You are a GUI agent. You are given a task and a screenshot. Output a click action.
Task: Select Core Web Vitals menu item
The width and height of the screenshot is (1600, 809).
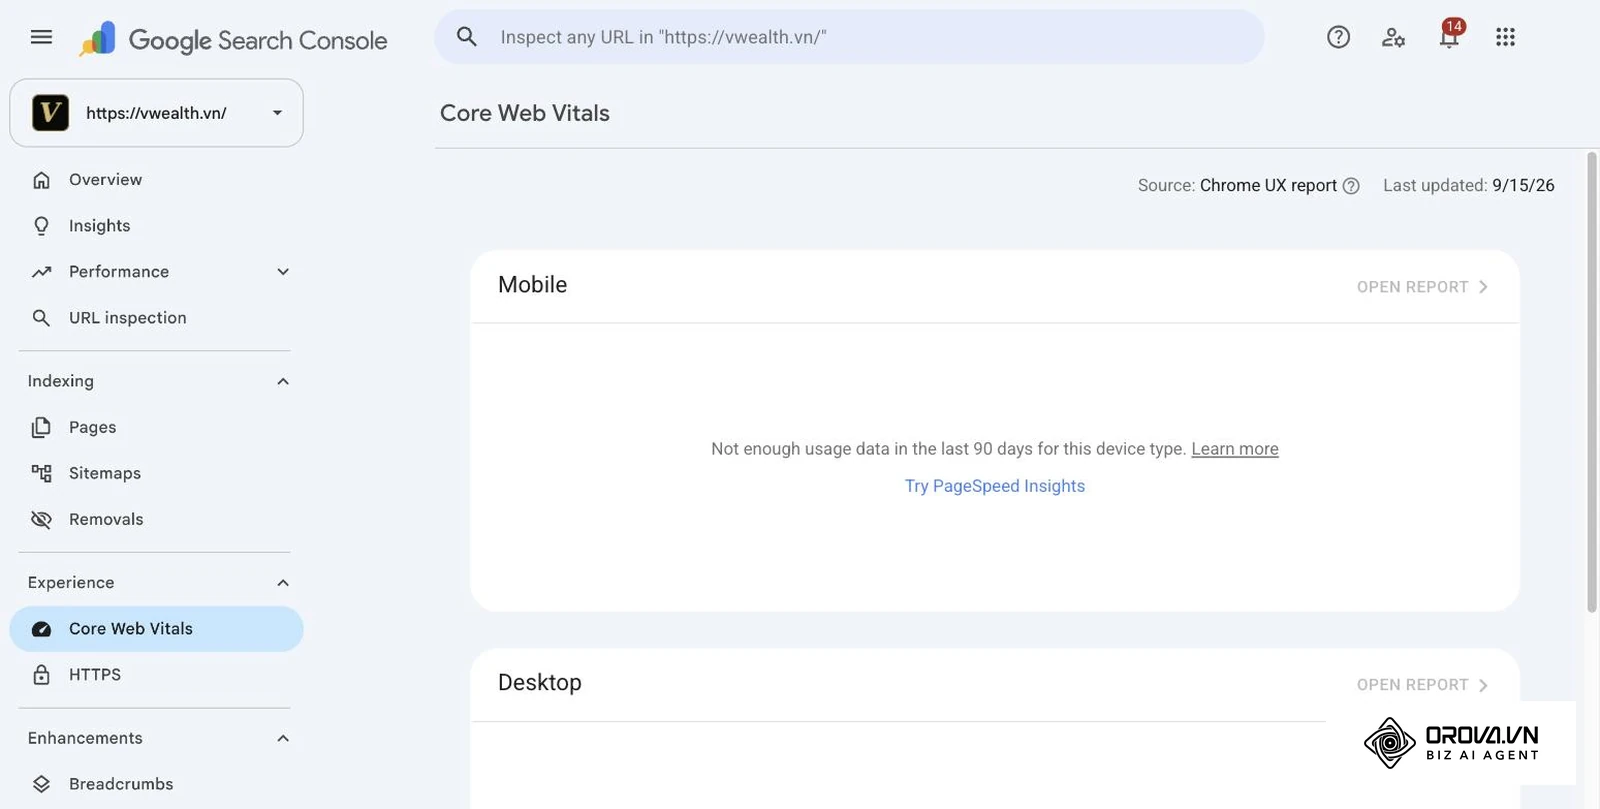(x=156, y=629)
